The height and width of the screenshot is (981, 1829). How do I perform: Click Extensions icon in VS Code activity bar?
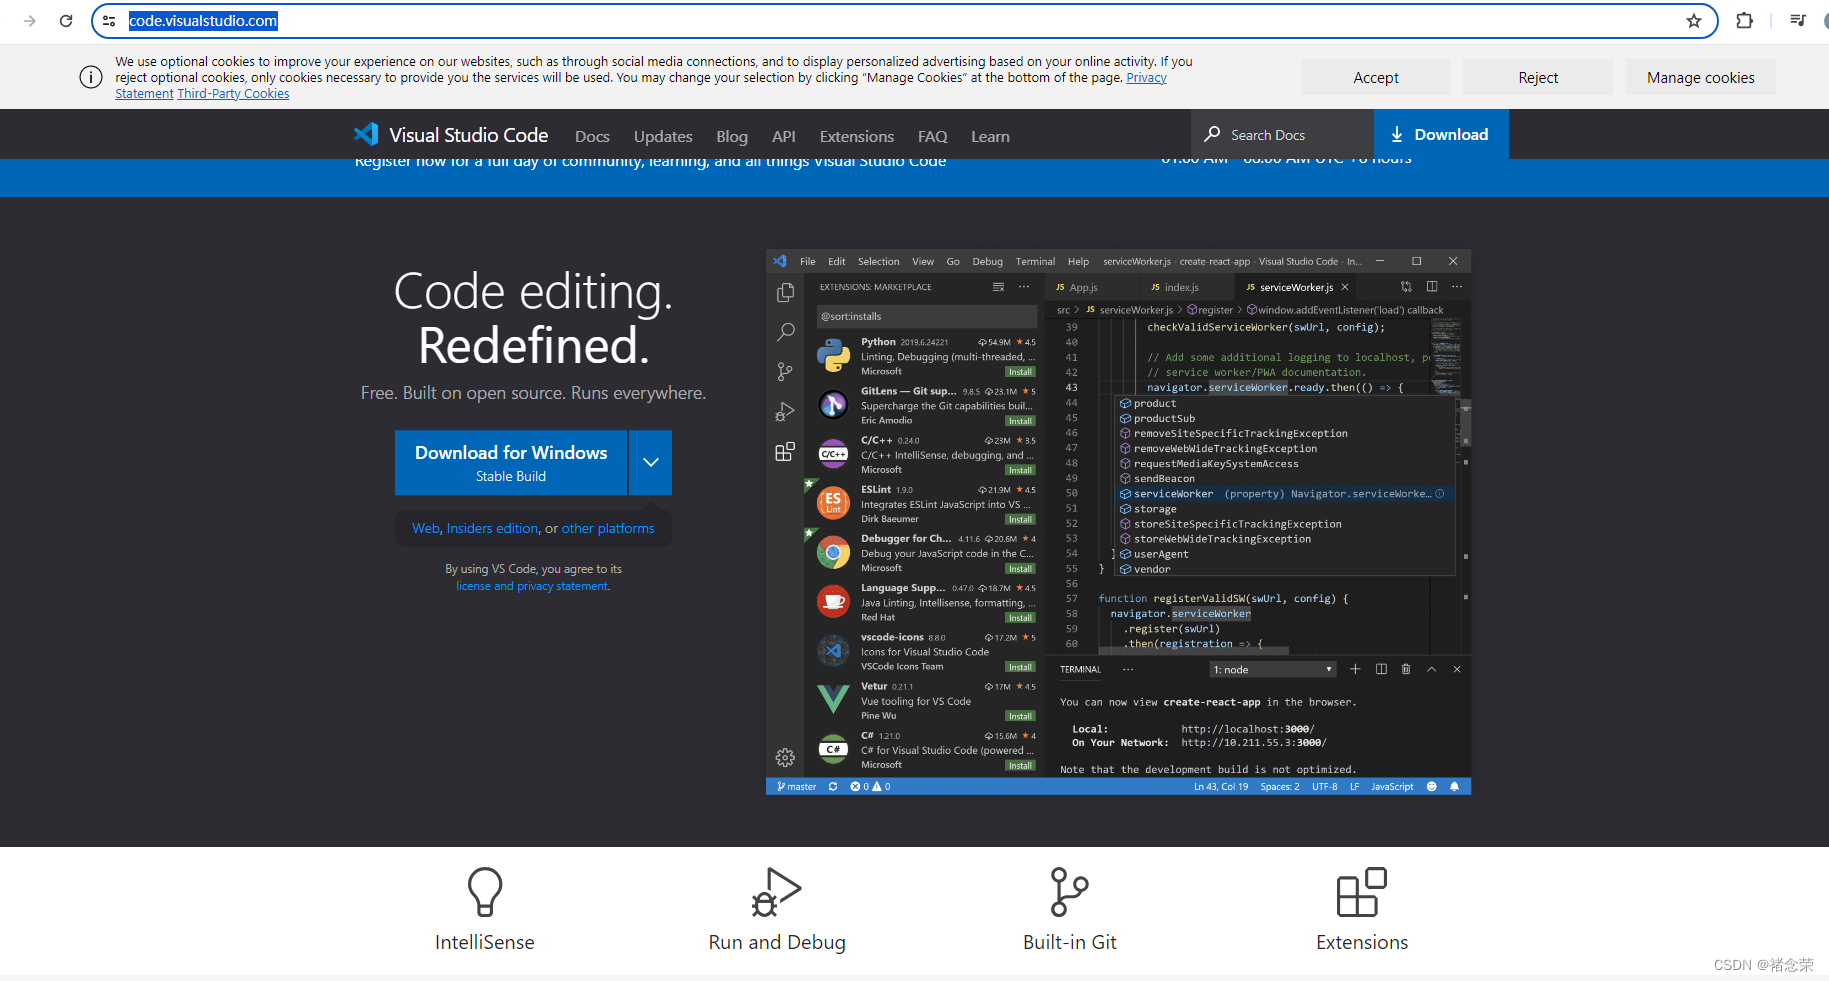[786, 452]
